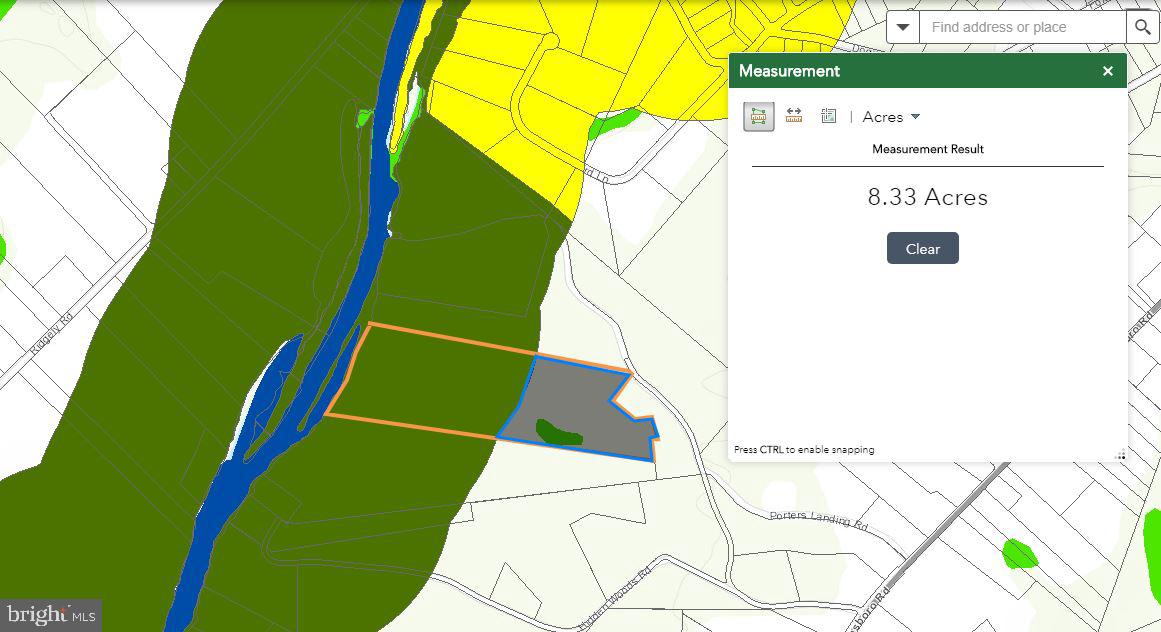Open the Acres unit dropdown

(x=891, y=117)
